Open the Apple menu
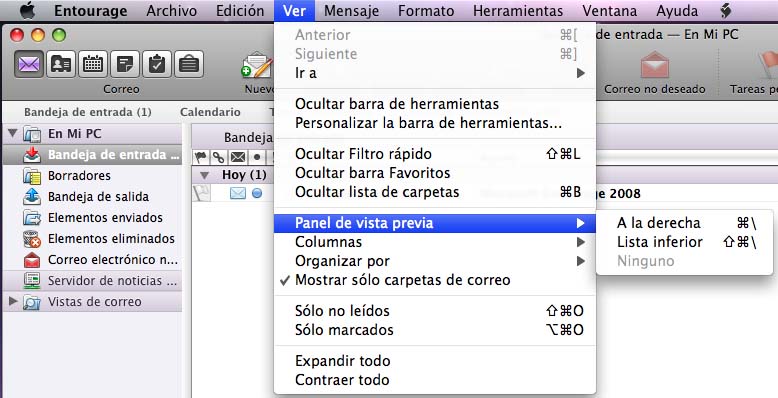Image resolution: width=778 pixels, height=398 pixels. coord(27,10)
